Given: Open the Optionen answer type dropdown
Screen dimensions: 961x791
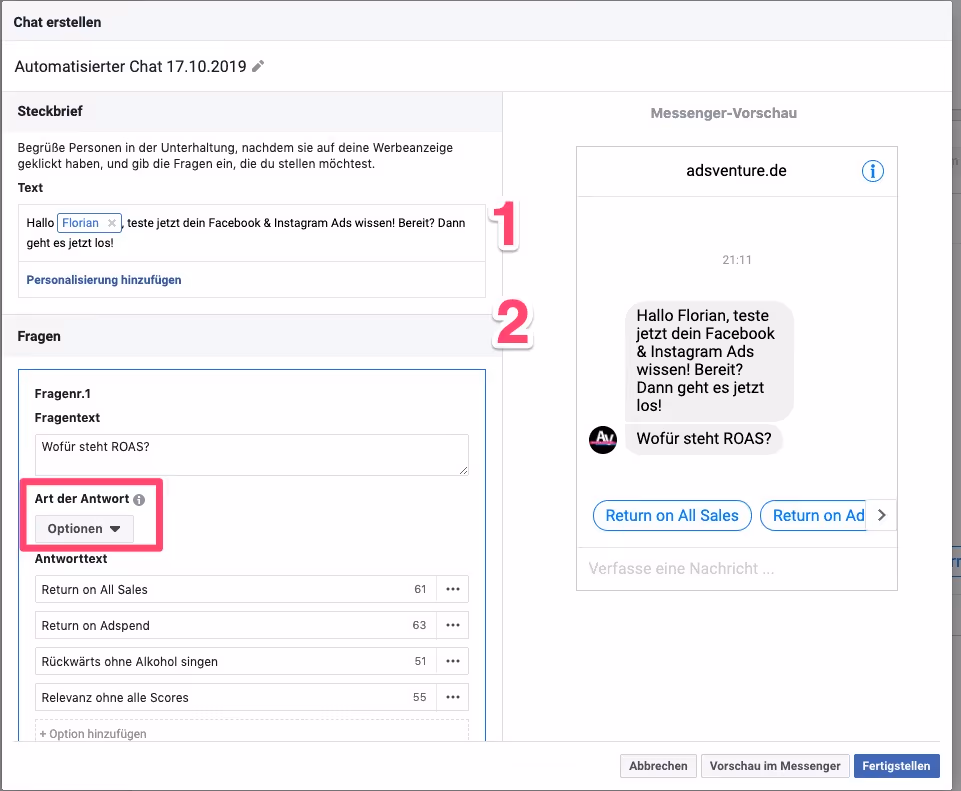Looking at the screenshot, I should (84, 529).
